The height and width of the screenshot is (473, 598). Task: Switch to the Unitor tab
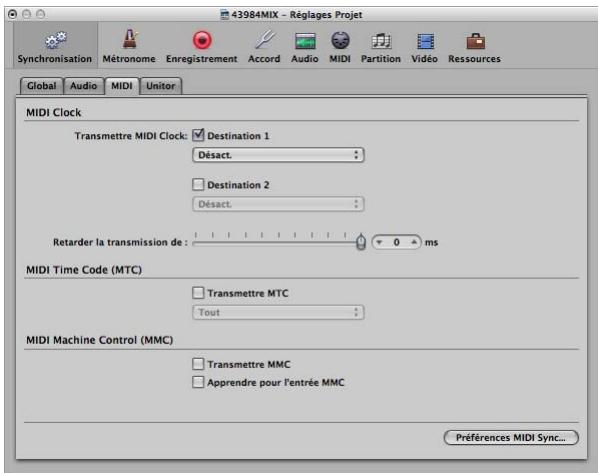pyautogui.click(x=161, y=85)
